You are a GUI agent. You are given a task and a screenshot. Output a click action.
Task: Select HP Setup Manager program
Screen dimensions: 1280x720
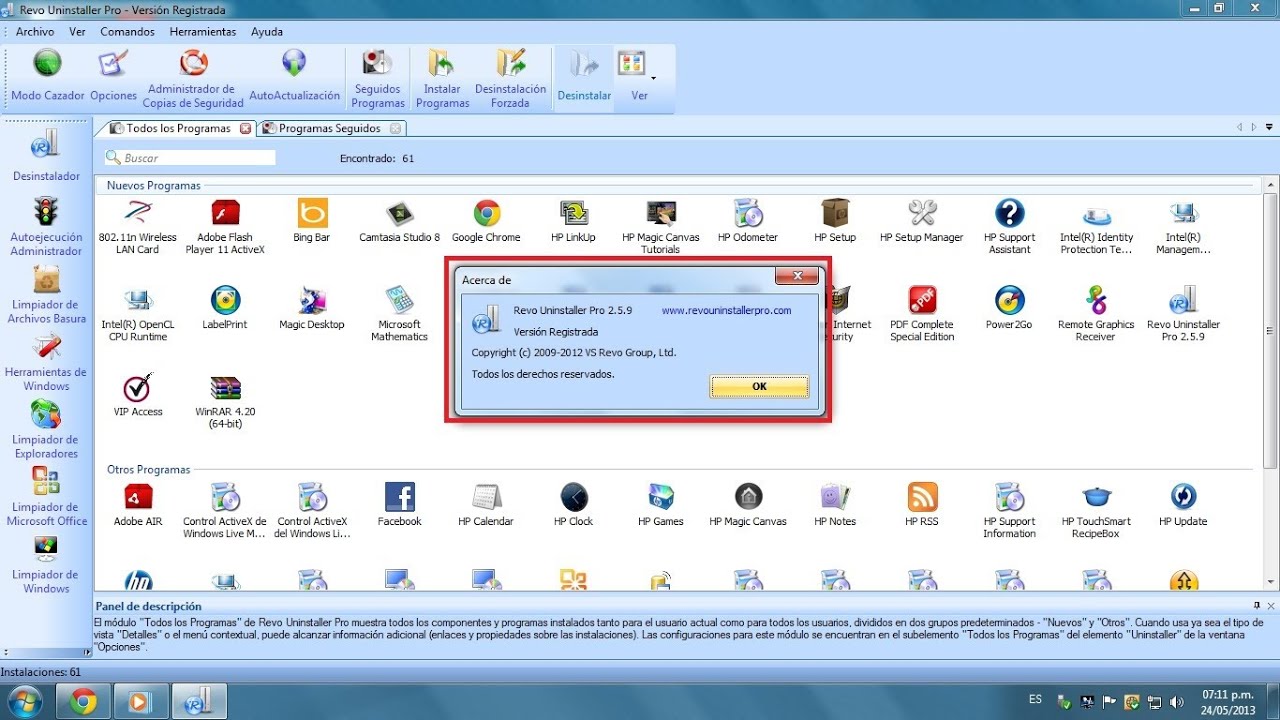point(922,220)
